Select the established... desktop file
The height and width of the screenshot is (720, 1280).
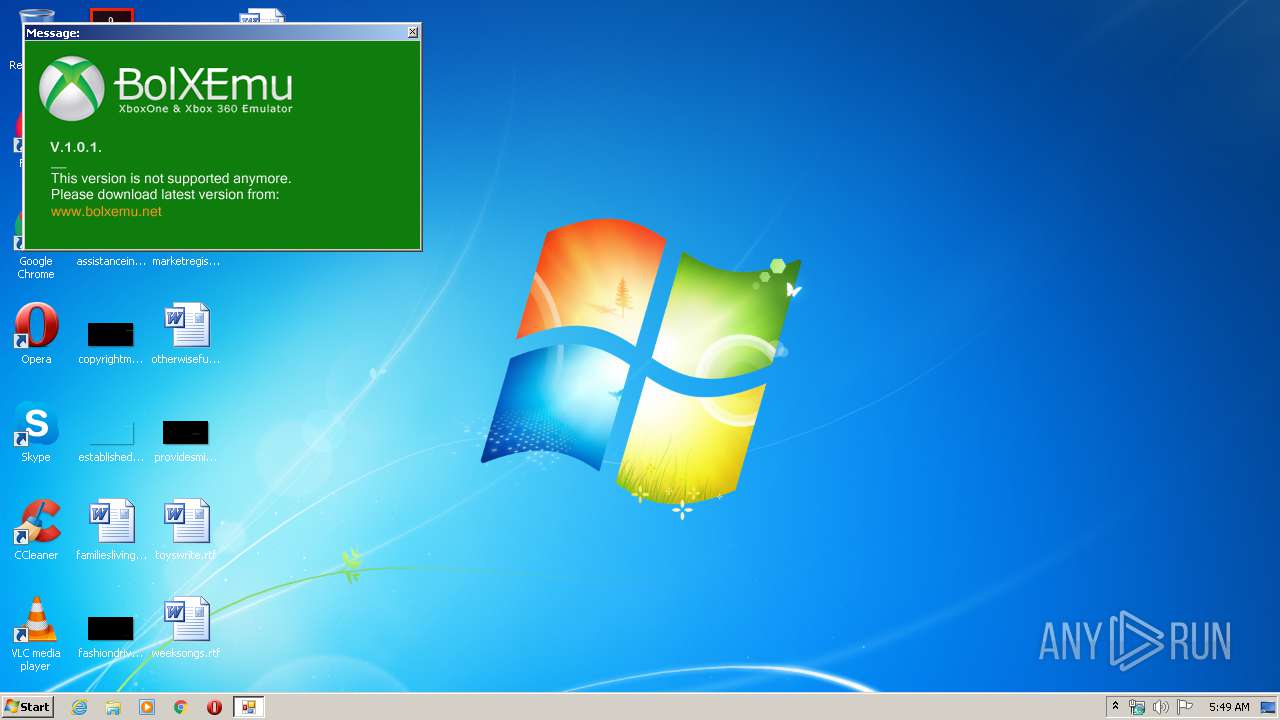111,439
